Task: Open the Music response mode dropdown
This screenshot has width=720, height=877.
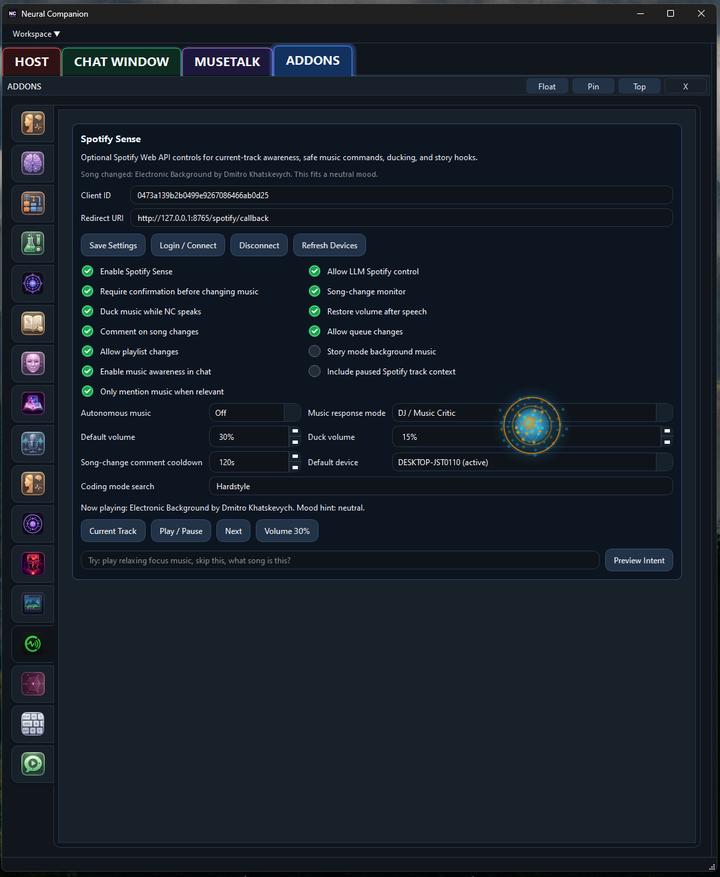Action: click(x=532, y=413)
